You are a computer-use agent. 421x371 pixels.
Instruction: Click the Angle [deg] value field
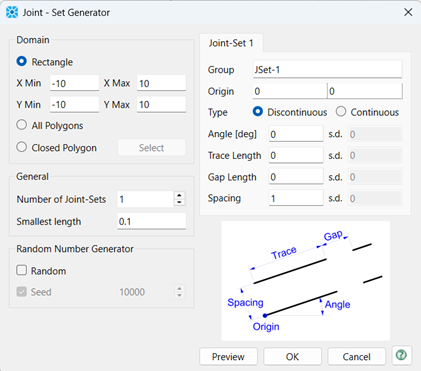click(296, 134)
